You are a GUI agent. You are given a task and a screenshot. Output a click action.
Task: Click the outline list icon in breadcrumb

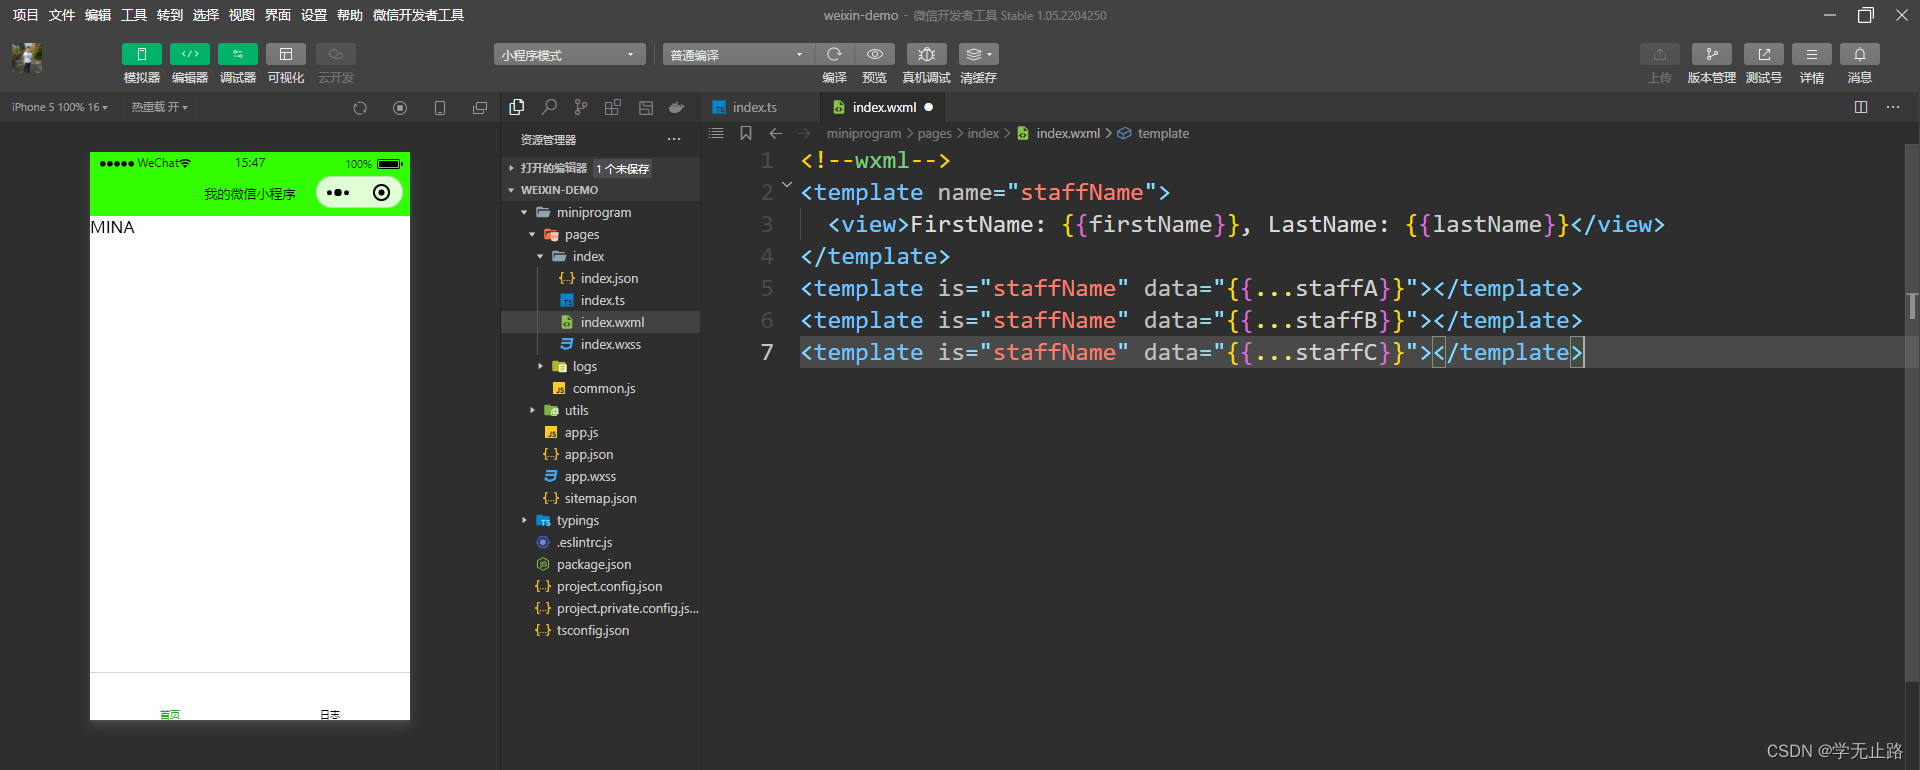click(716, 133)
